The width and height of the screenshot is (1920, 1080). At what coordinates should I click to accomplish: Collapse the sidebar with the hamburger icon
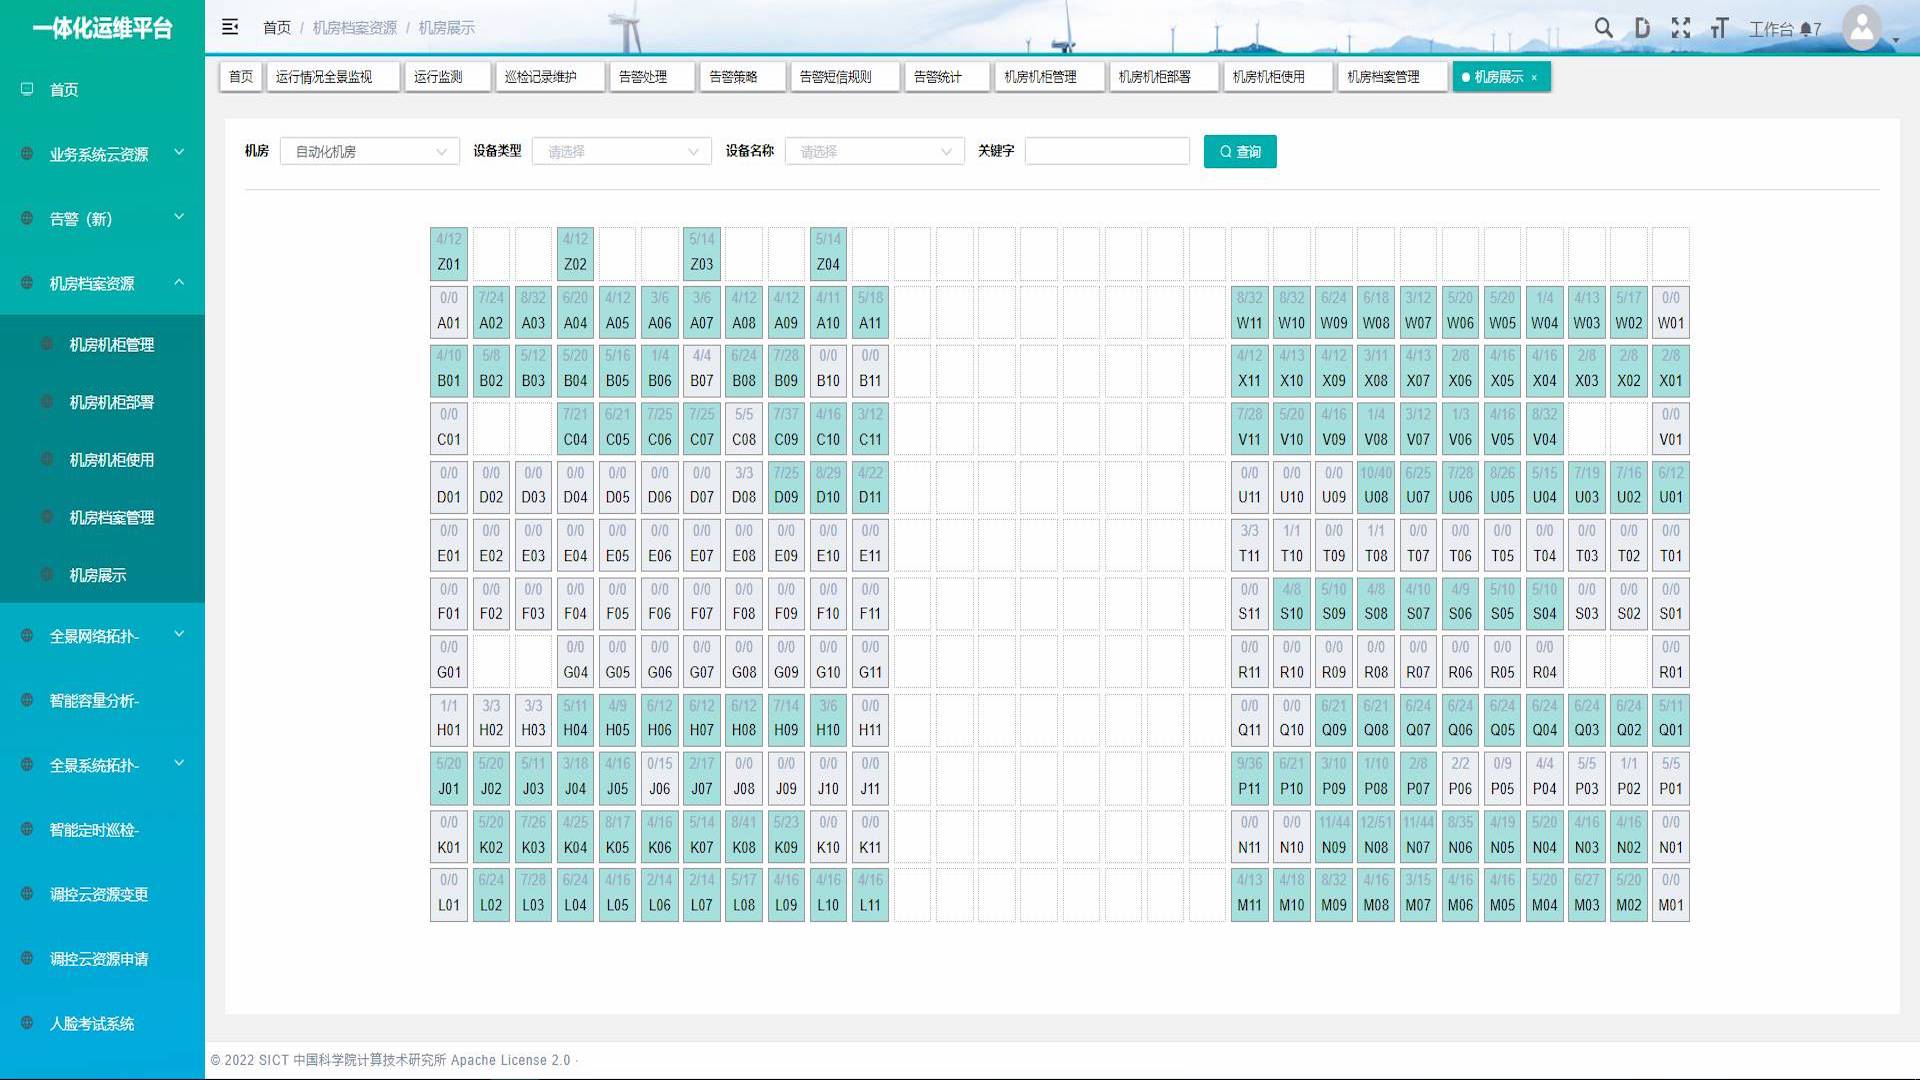(x=230, y=27)
